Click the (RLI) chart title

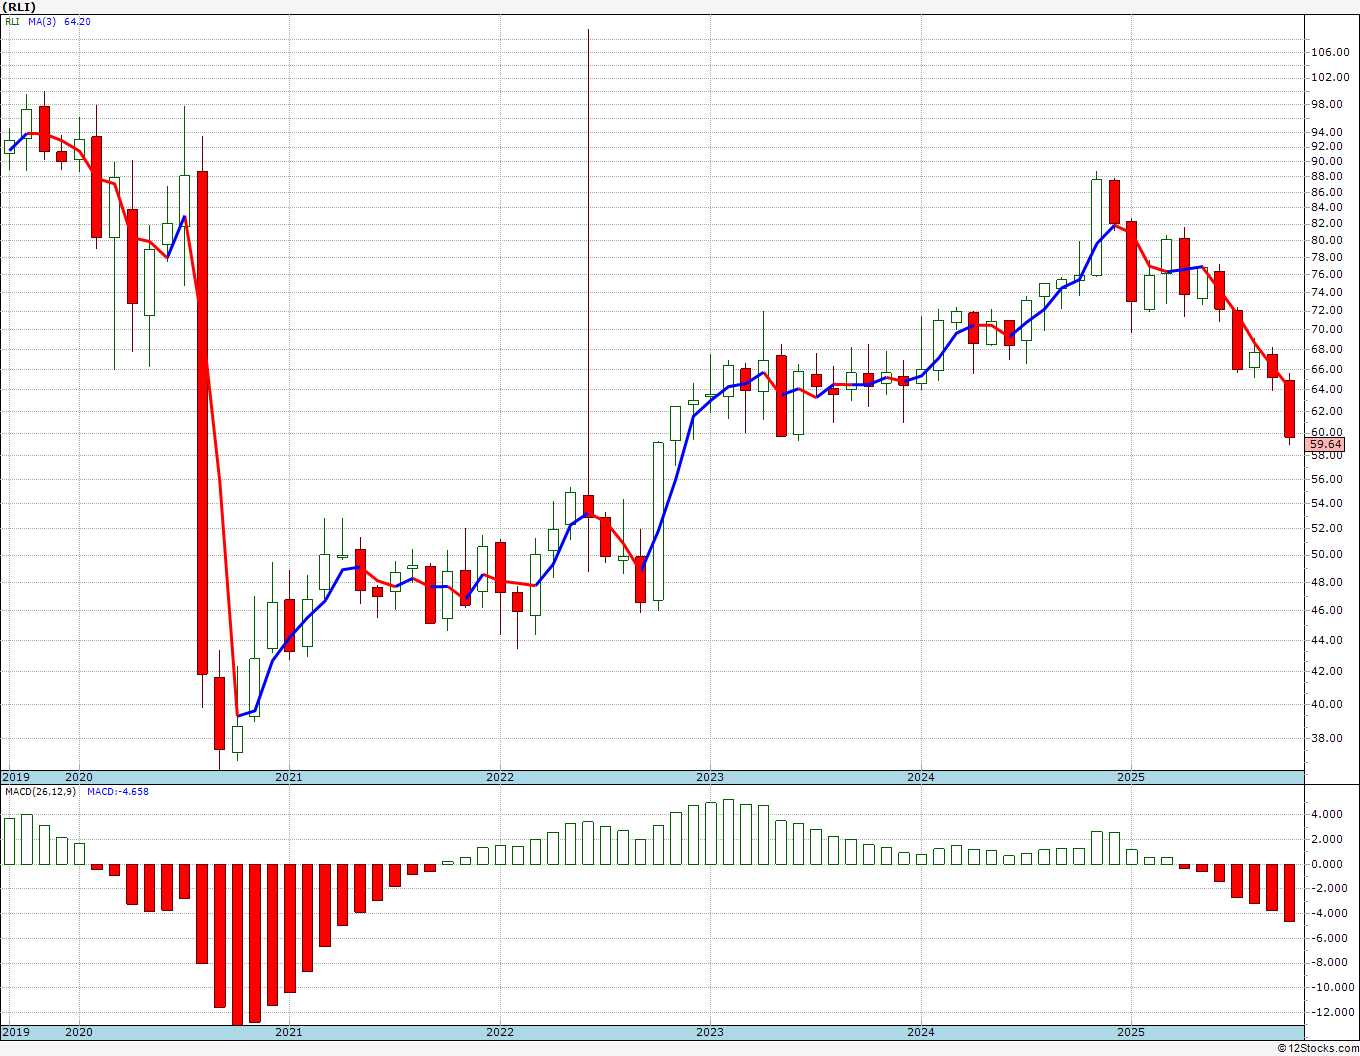tap(20, 6)
